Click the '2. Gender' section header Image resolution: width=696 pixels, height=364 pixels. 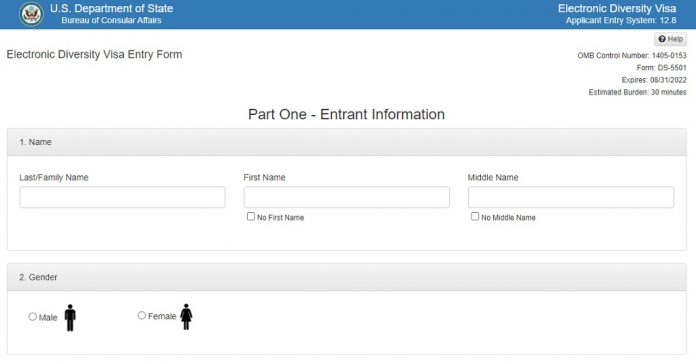347,277
